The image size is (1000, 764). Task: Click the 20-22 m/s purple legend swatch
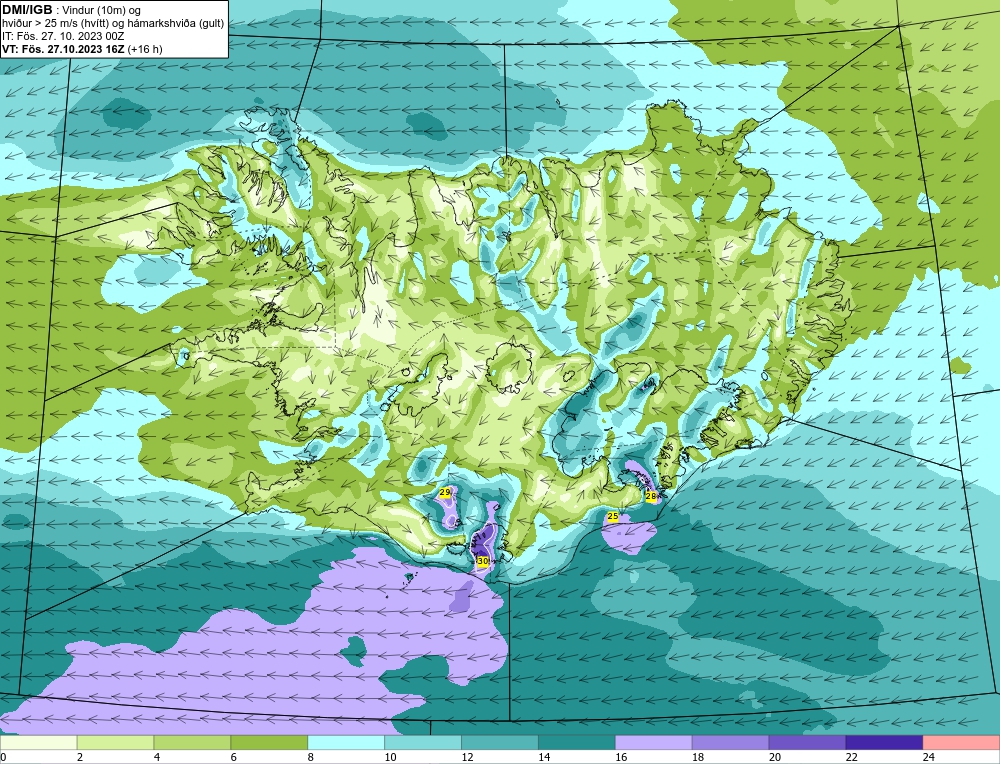807,743
